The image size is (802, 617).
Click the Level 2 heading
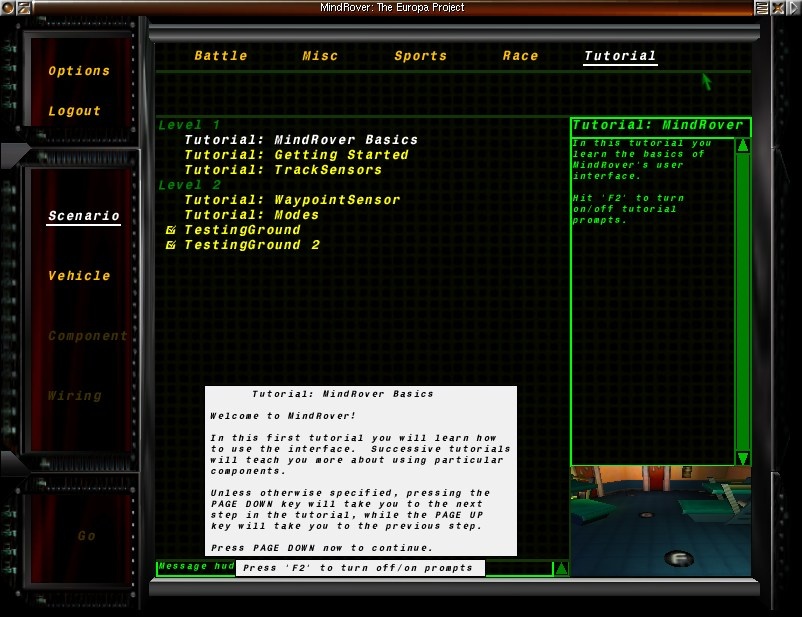(189, 185)
